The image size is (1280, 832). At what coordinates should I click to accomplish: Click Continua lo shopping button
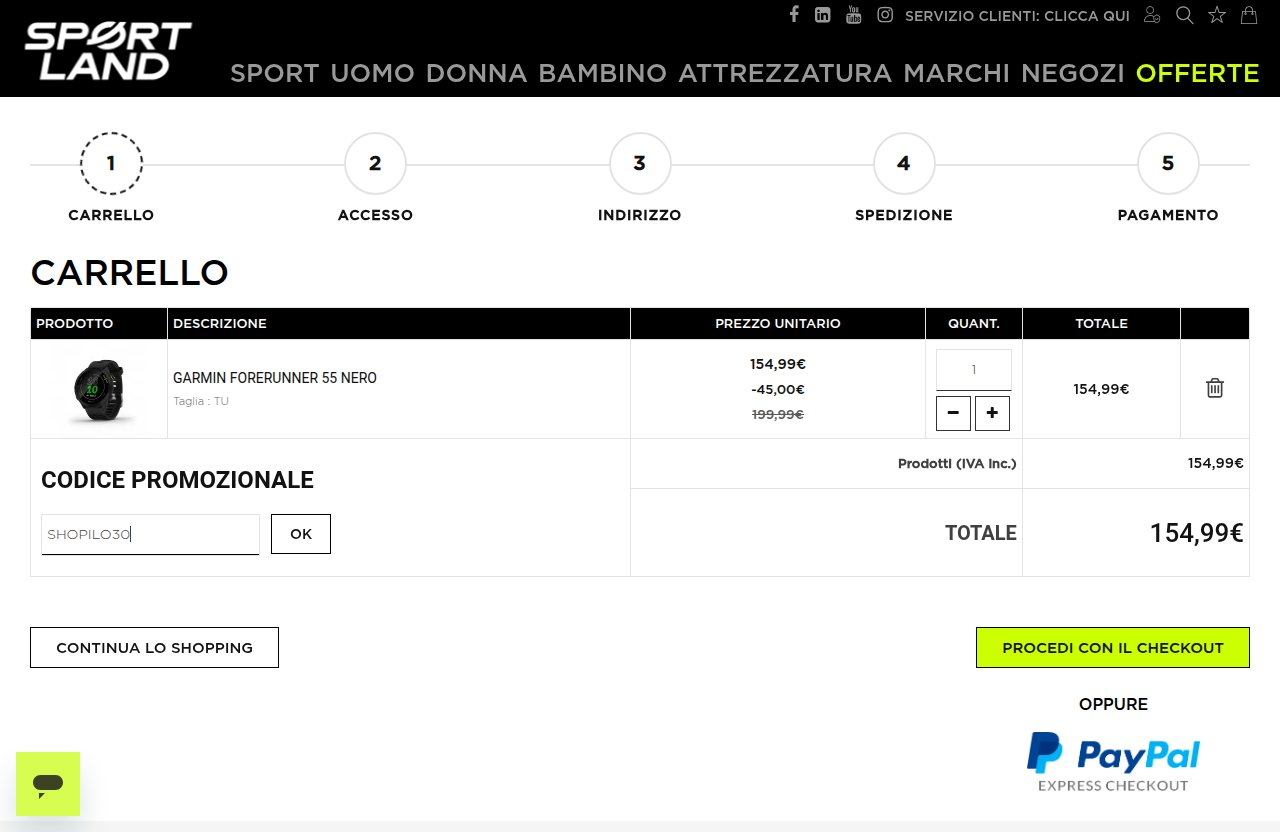click(x=154, y=647)
